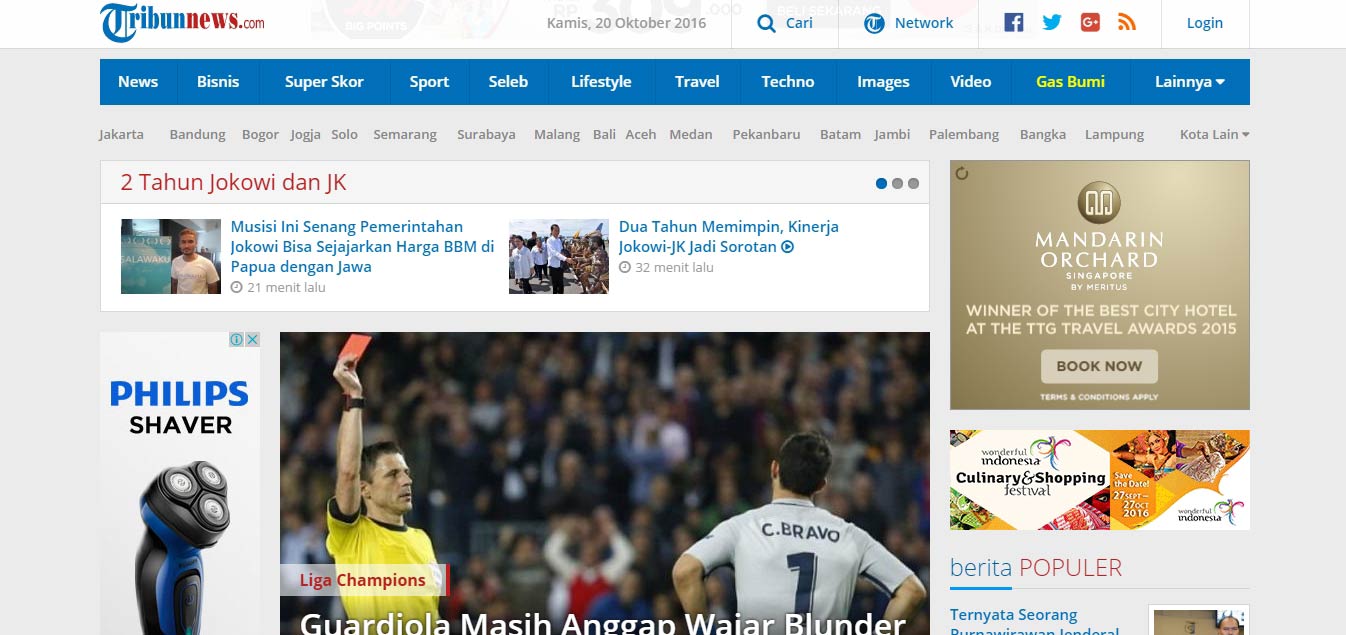Visit the Facebook page icon
1346x635 pixels.
[1014, 22]
